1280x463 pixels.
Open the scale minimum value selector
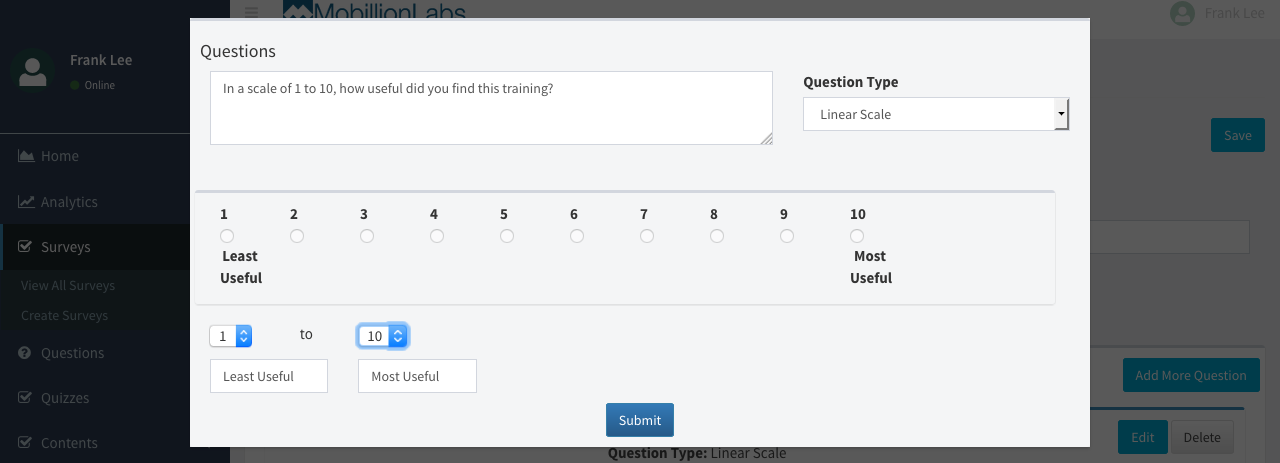click(x=231, y=336)
